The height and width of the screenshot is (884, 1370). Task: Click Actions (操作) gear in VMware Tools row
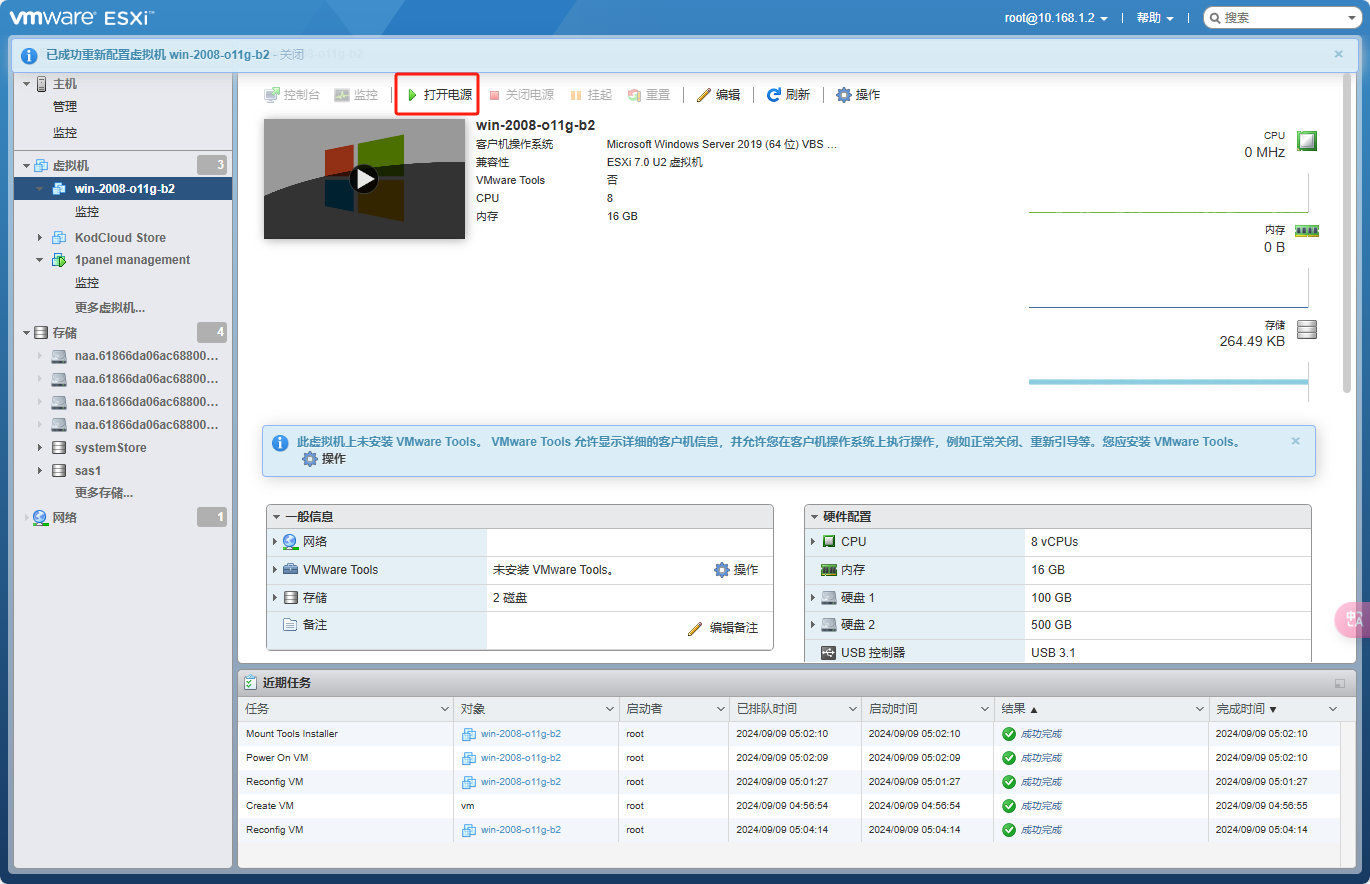click(736, 570)
